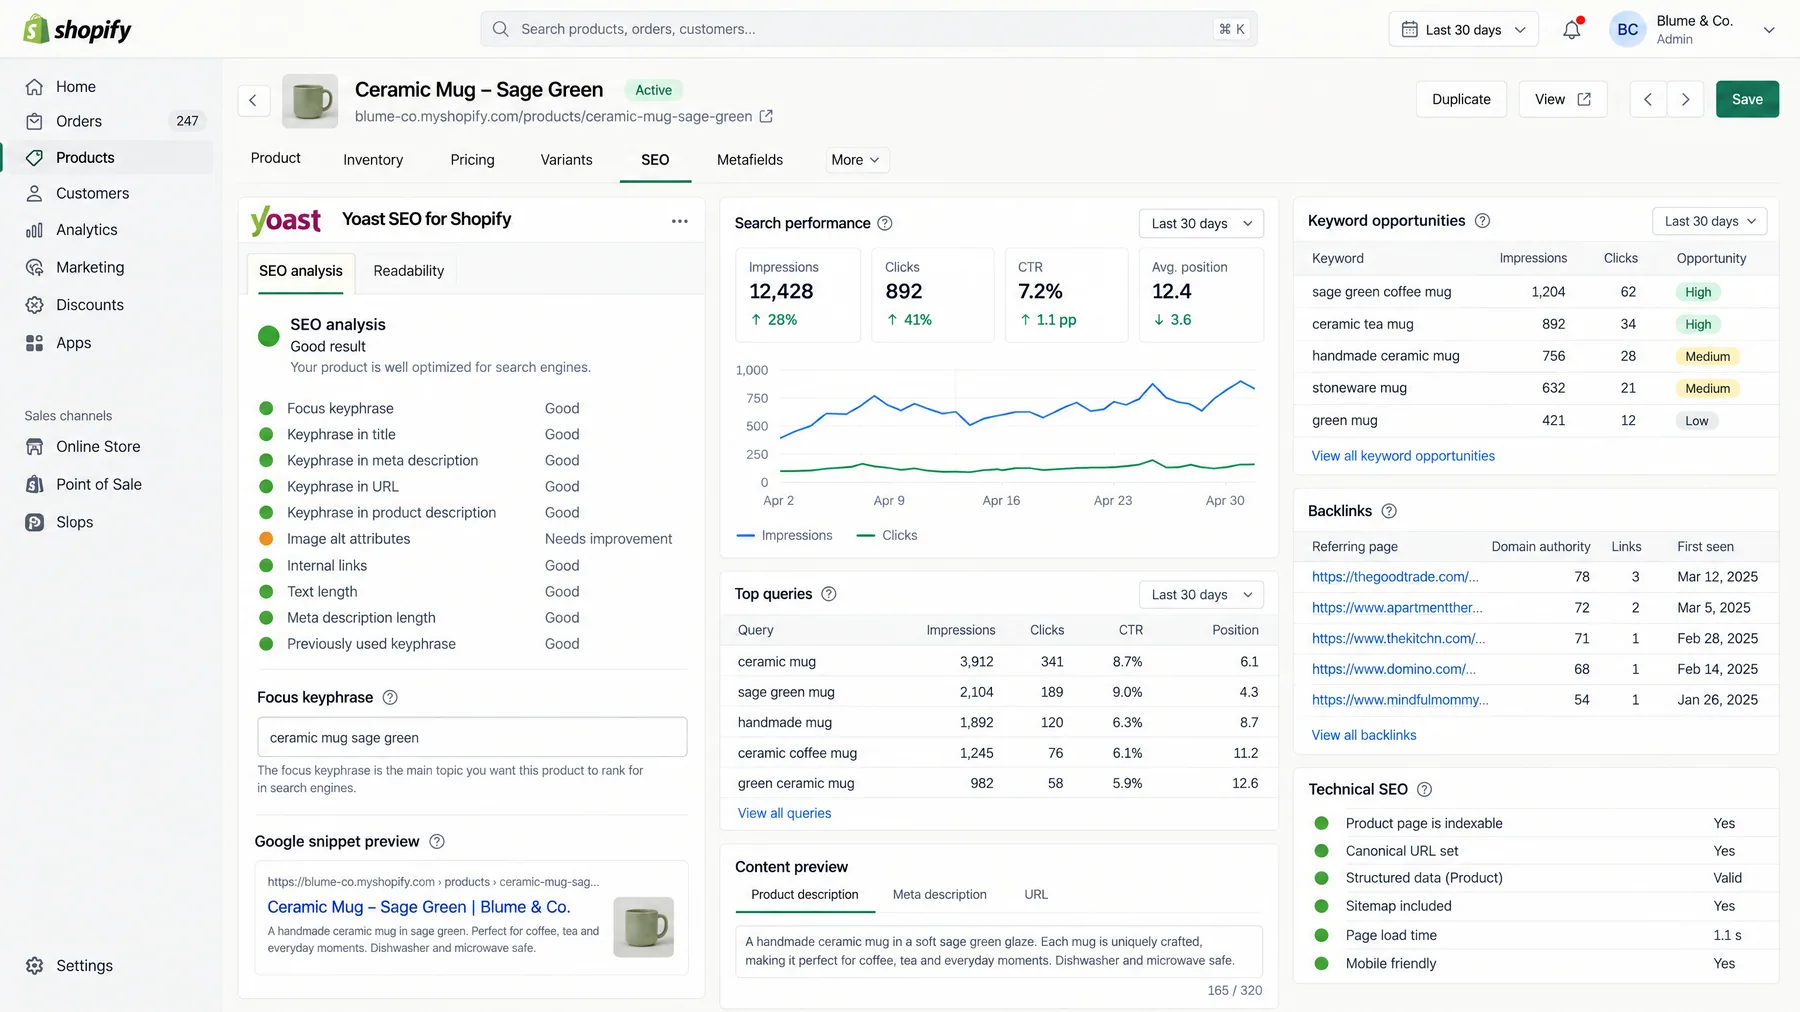Click the View button

point(1563,99)
